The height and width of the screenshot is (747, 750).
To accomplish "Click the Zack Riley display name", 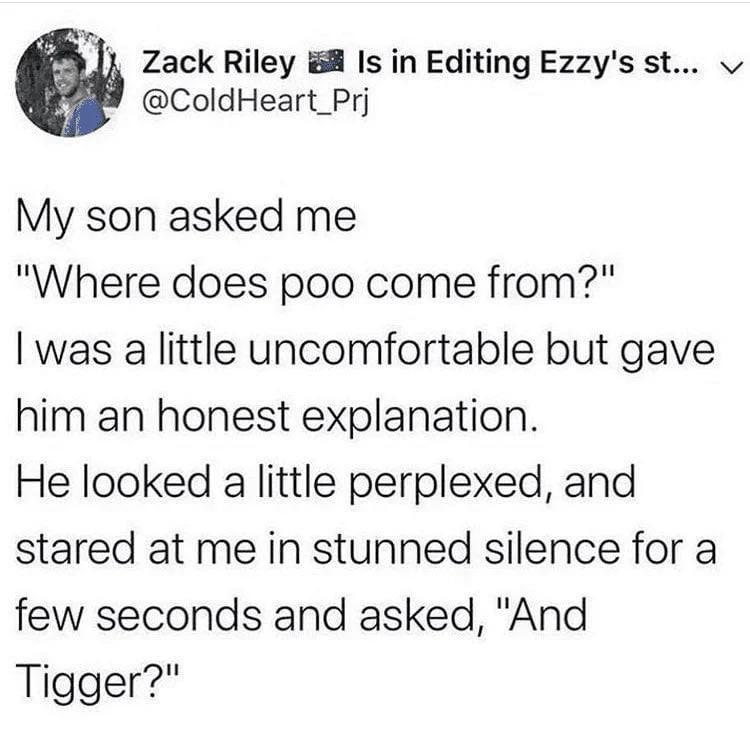I will (219, 63).
